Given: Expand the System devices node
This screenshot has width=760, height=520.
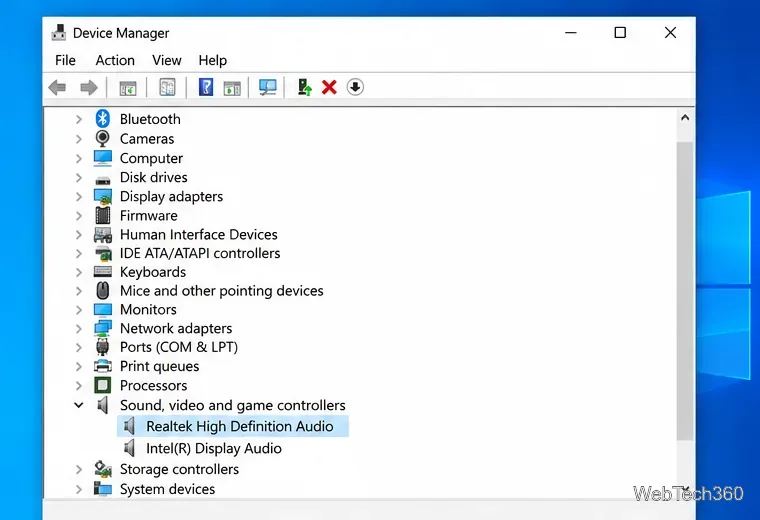Looking at the screenshot, I should (x=79, y=489).
